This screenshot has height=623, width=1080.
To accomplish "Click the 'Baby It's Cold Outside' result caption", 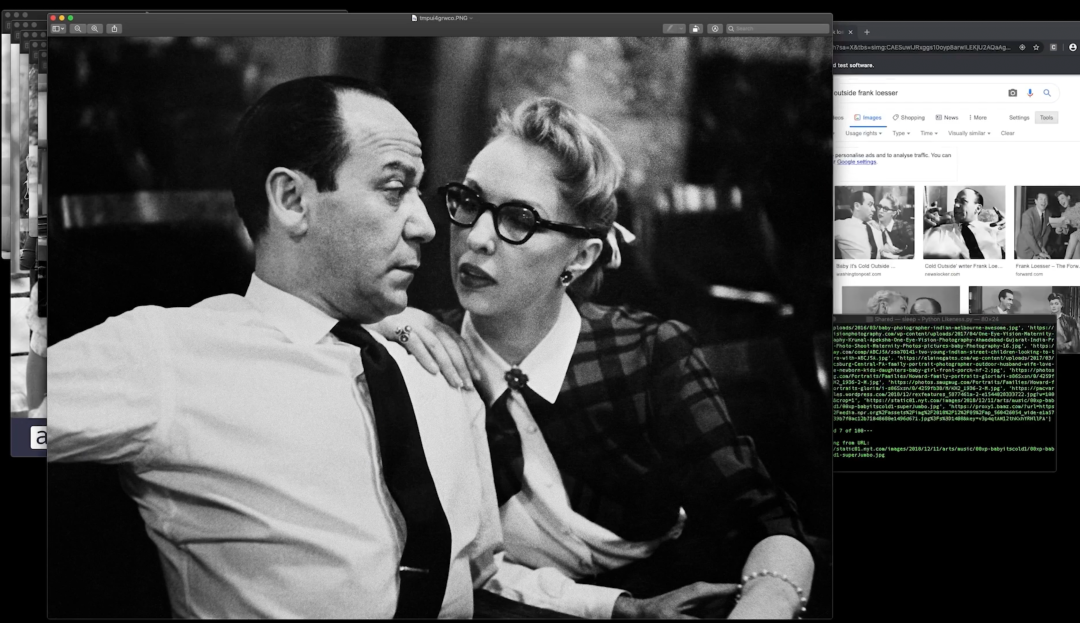I will pyautogui.click(x=865, y=266).
